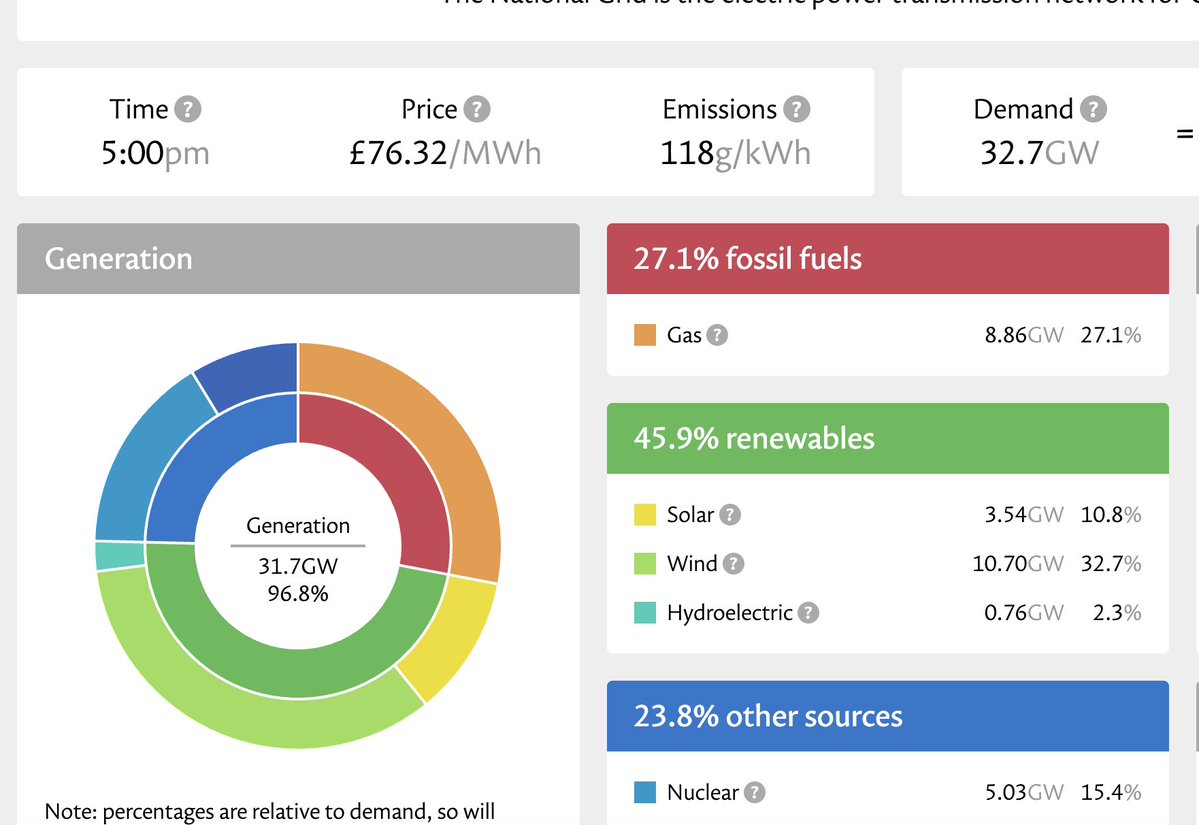Select the light green Wind legend swatch

point(645,564)
